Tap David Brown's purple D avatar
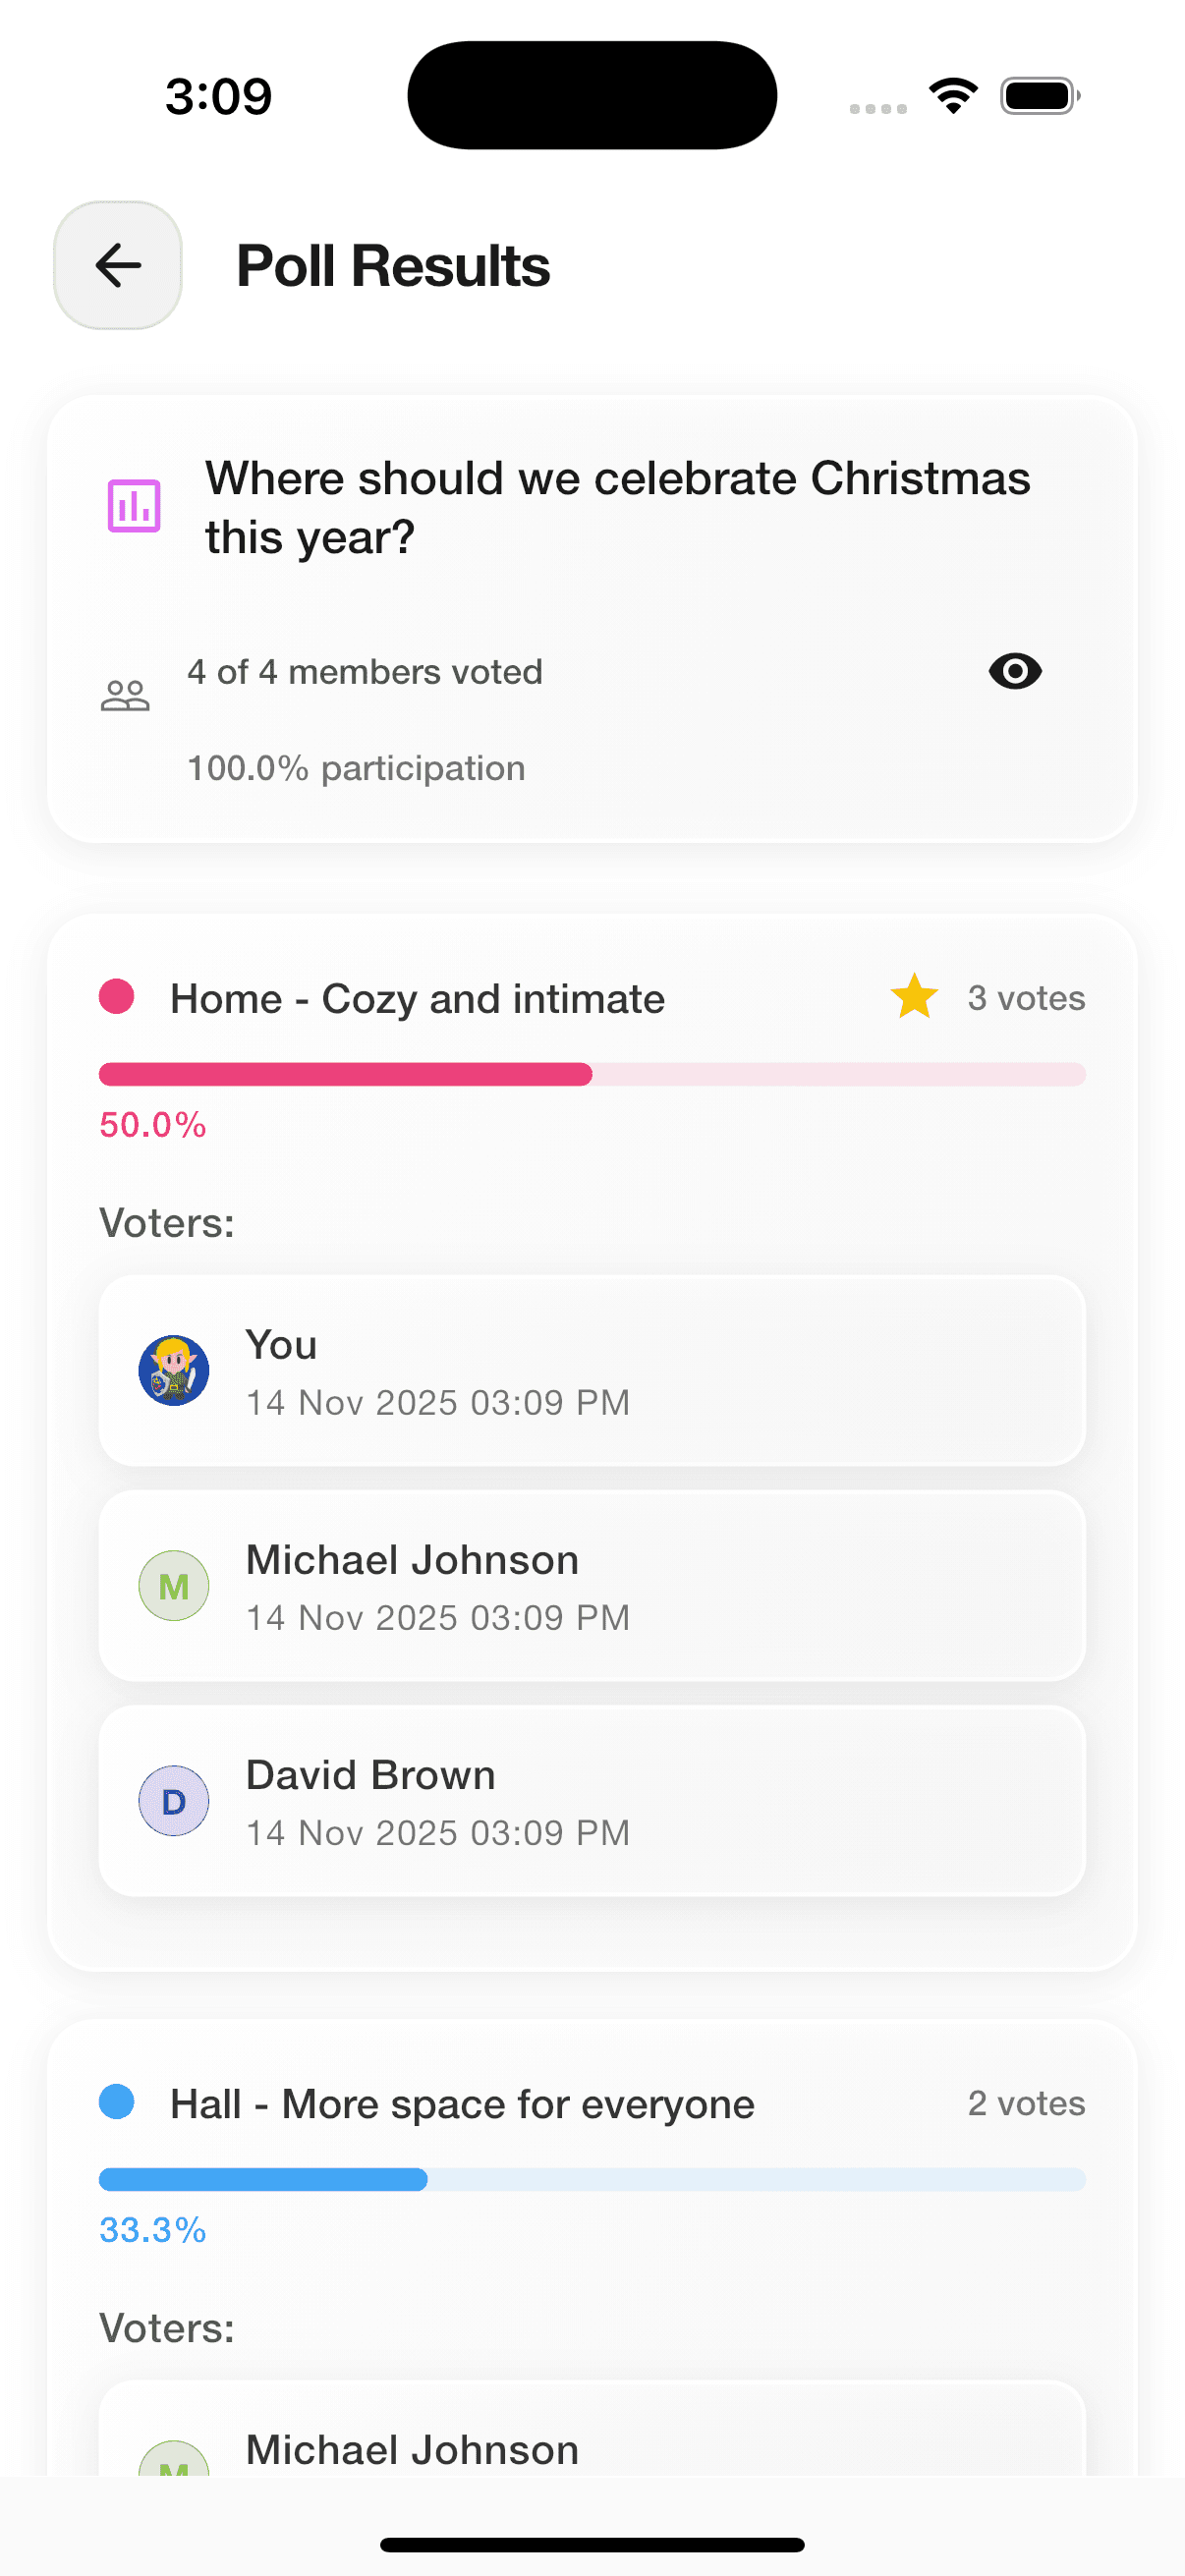The height and width of the screenshot is (2576, 1185). [174, 1801]
